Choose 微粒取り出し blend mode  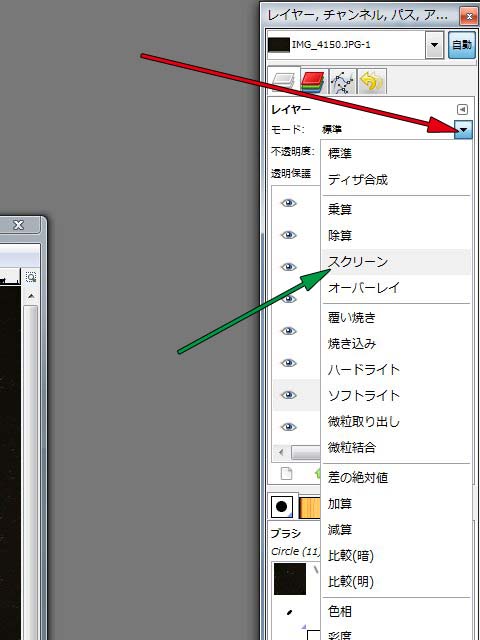396,422
